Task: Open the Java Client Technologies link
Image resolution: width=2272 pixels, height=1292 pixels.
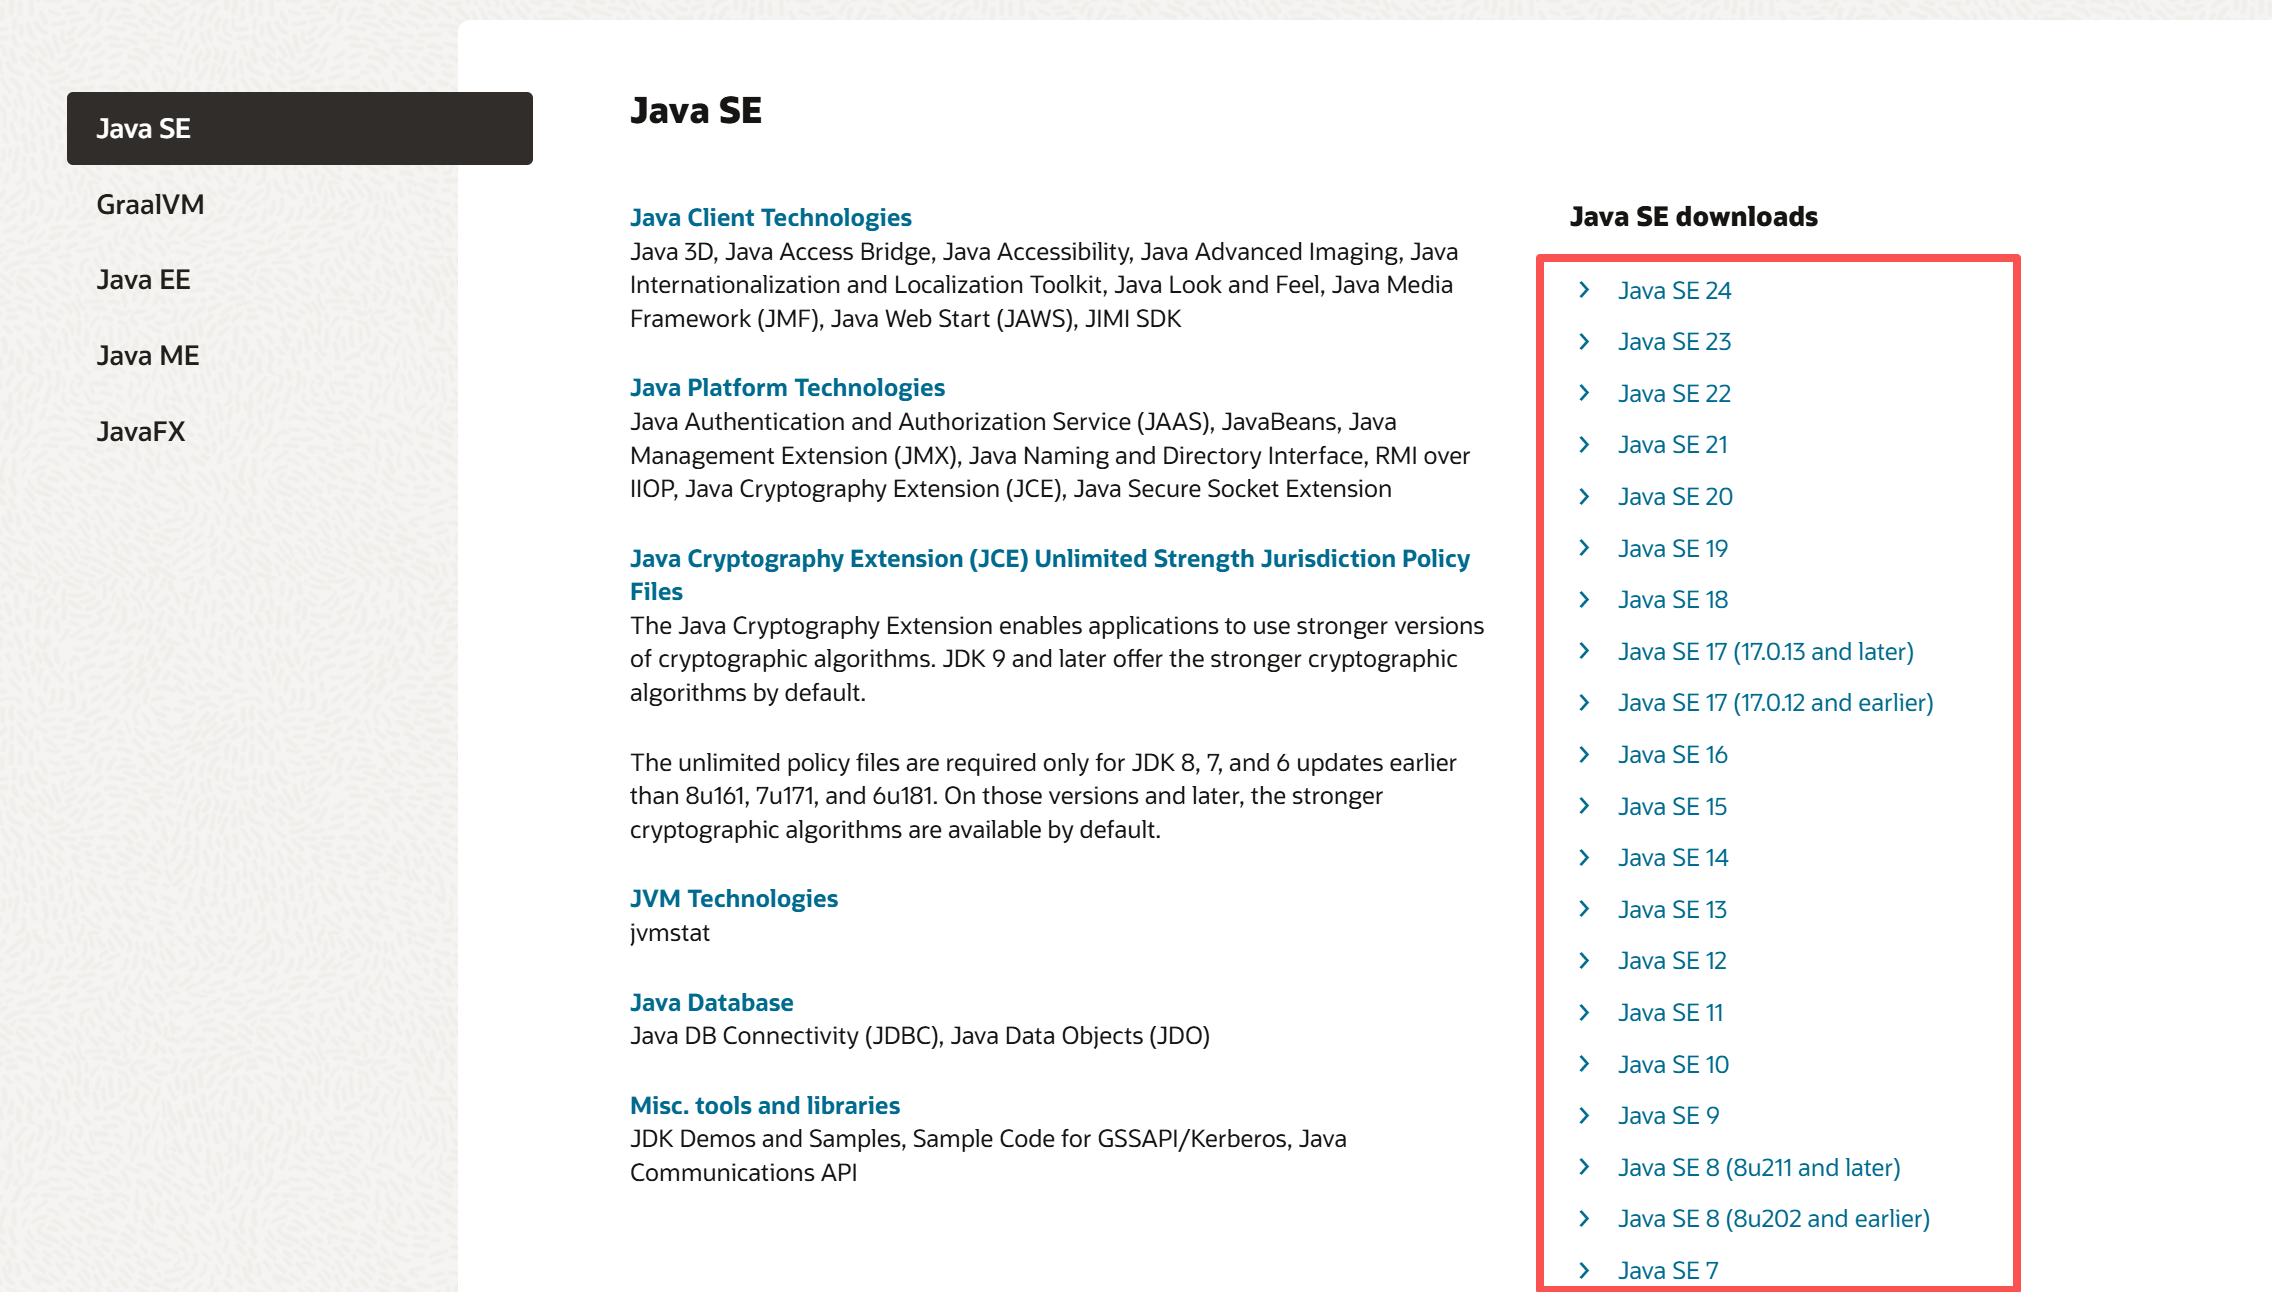Action: coord(770,218)
